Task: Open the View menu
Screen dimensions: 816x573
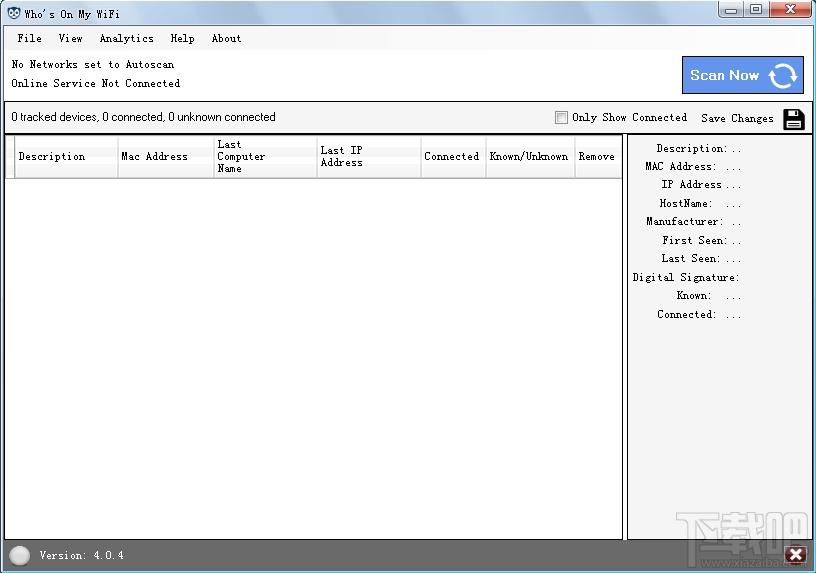Action: tap(70, 39)
